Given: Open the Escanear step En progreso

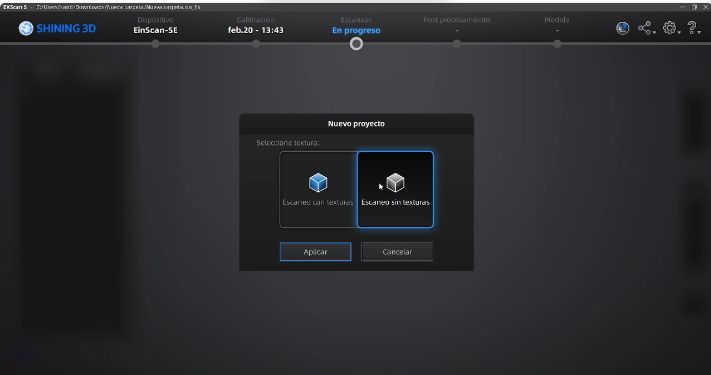Looking at the screenshot, I should (x=356, y=25).
